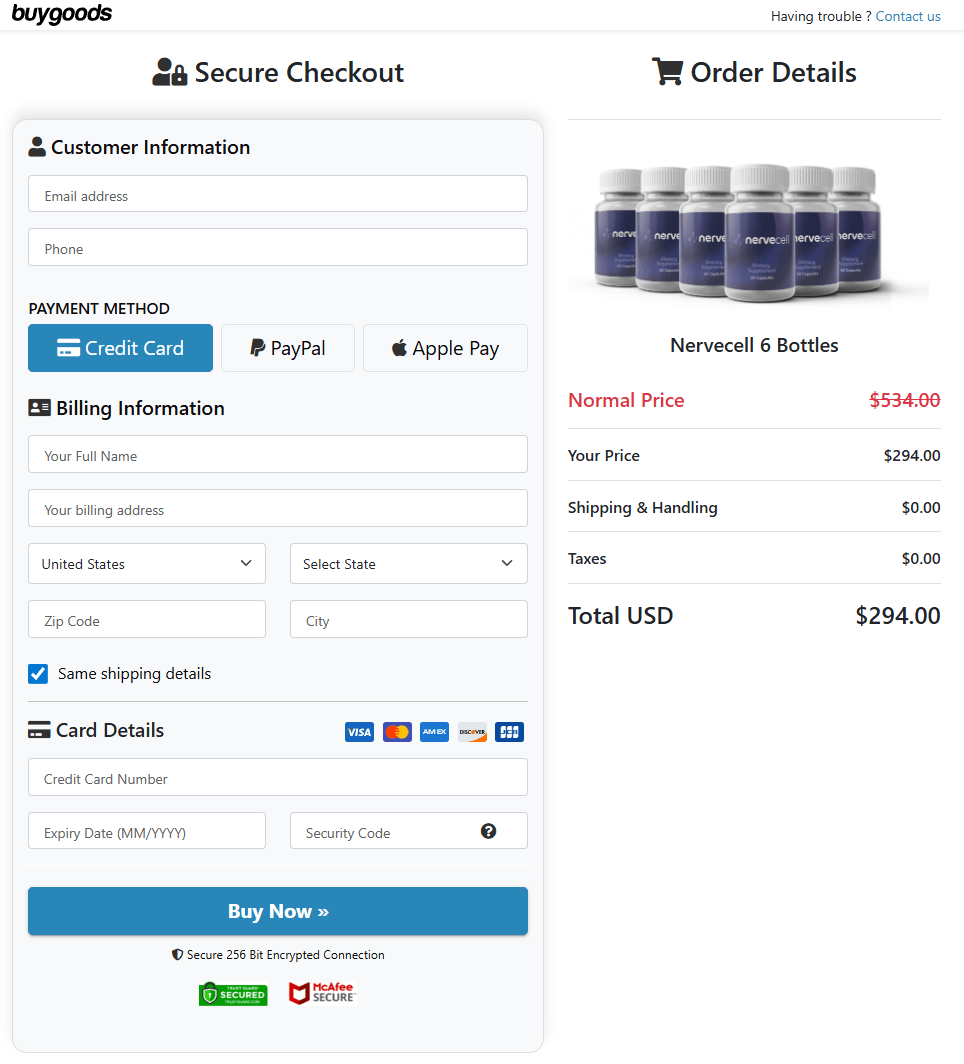Viewport: 964px width, 1064px height.
Task: Click the Buy Now button
Action: pyautogui.click(x=277, y=911)
